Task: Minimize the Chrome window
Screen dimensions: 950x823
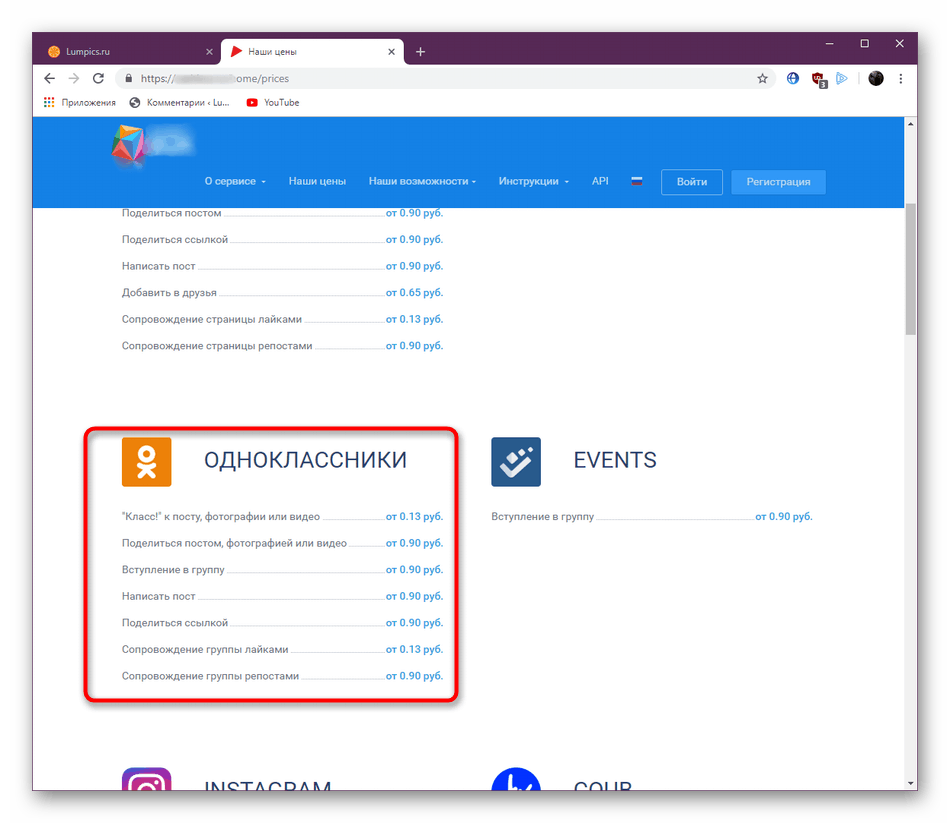Action: (829, 44)
